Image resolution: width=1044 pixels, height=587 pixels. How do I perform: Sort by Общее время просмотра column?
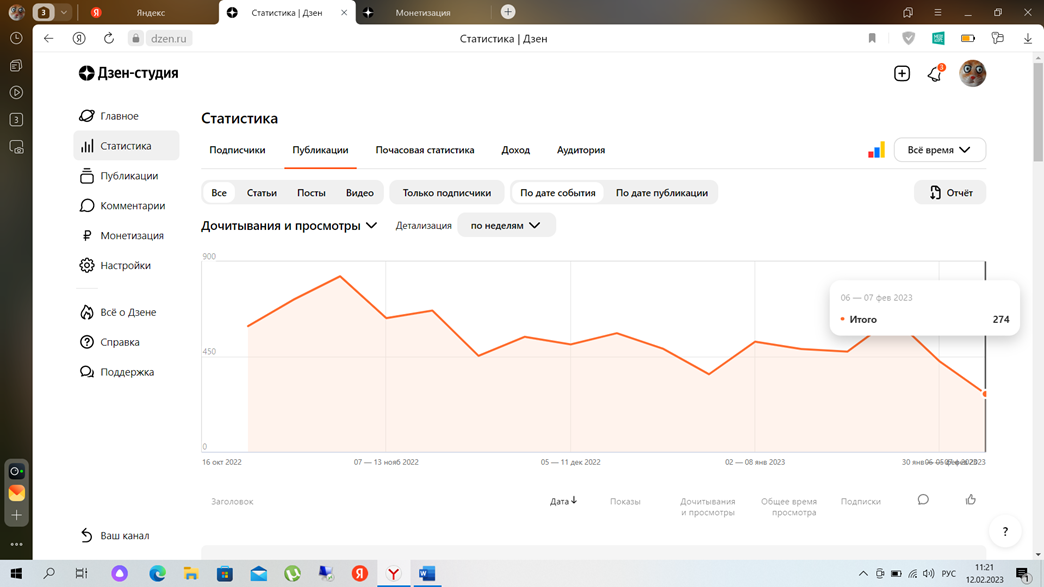pyautogui.click(x=789, y=506)
